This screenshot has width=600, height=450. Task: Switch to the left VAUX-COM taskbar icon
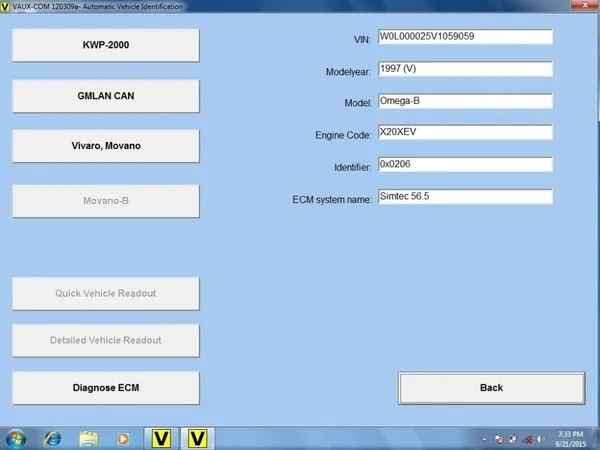pos(160,437)
